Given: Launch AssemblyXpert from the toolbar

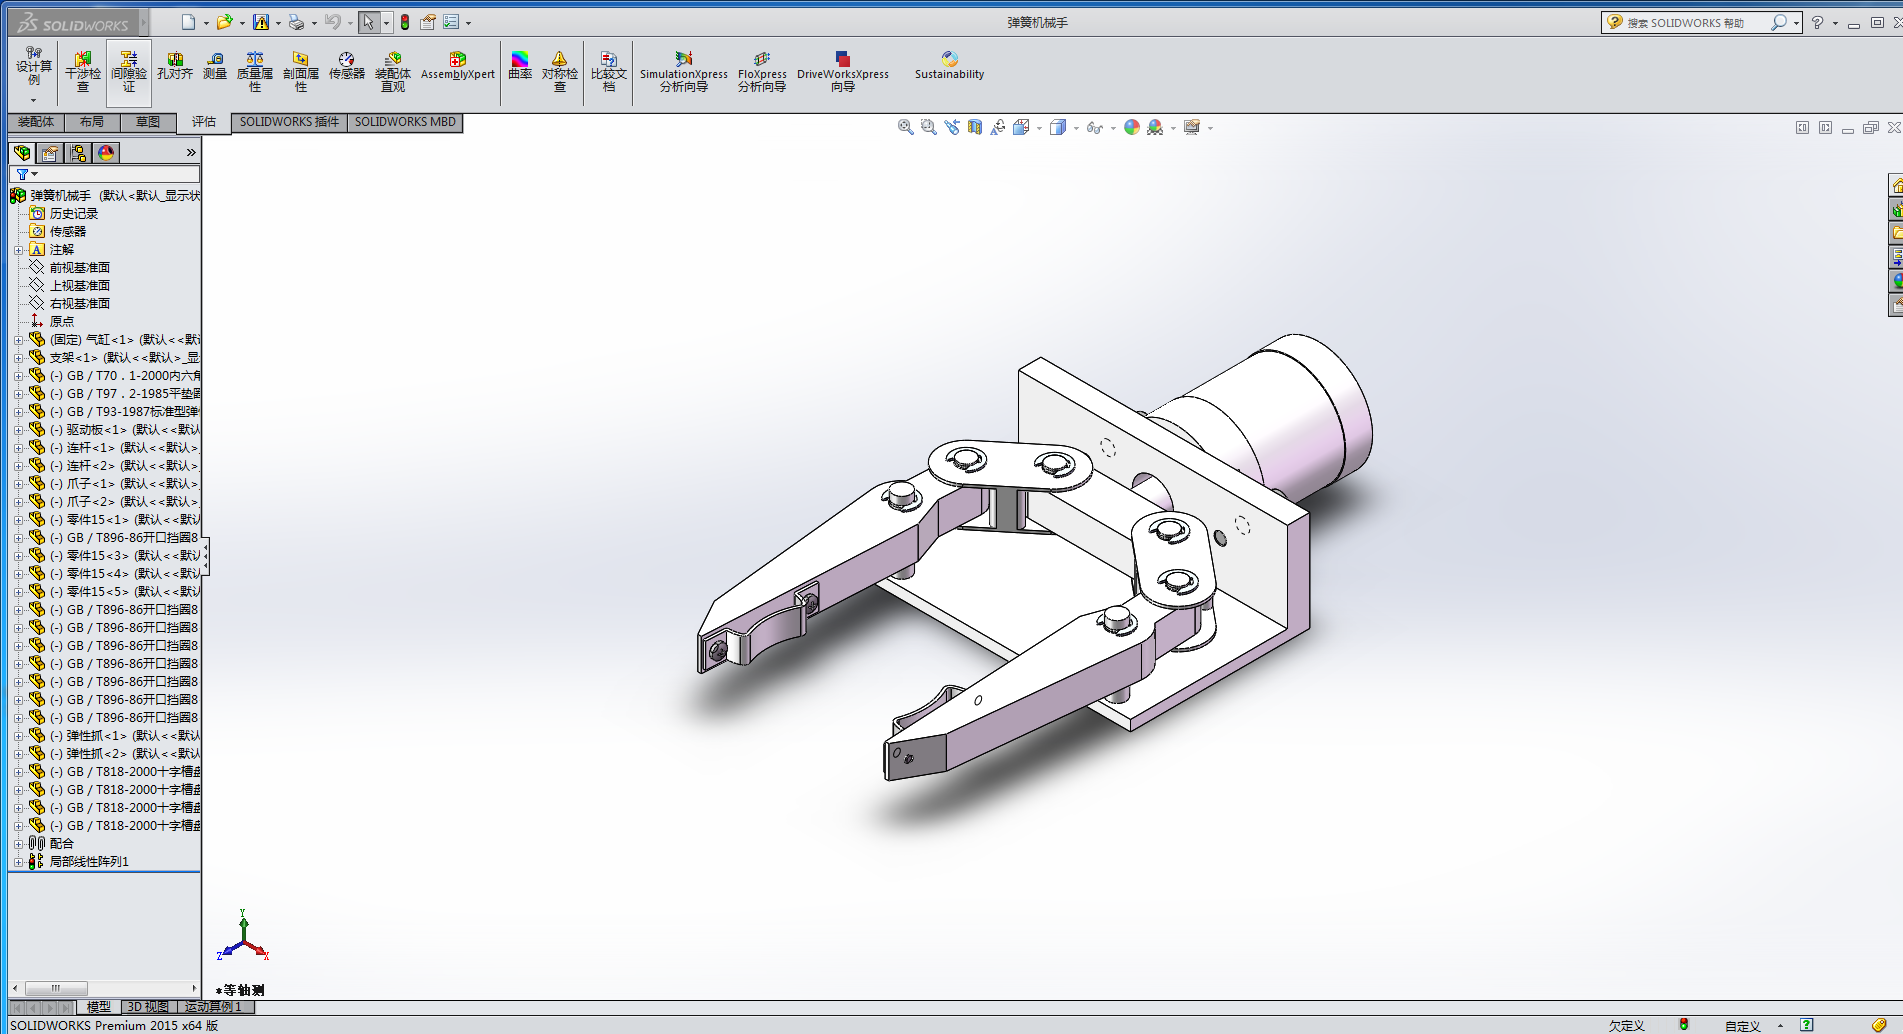Looking at the screenshot, I should pyautogui.click(x=457, y=66).
